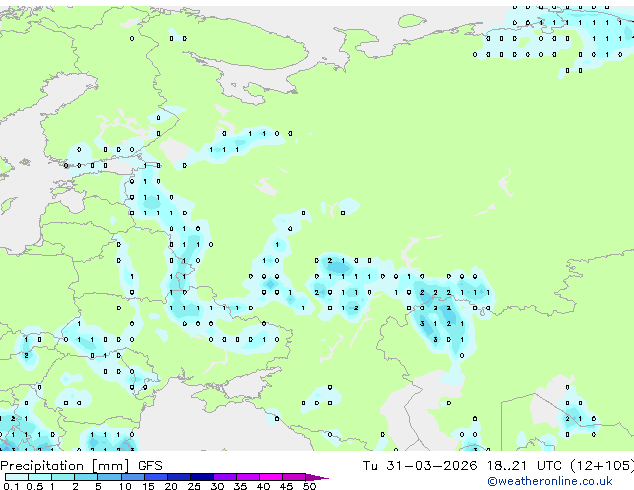Pick the 20–25 mm legend color swatch
The image size is (634, 490).
tap(178, 477)
